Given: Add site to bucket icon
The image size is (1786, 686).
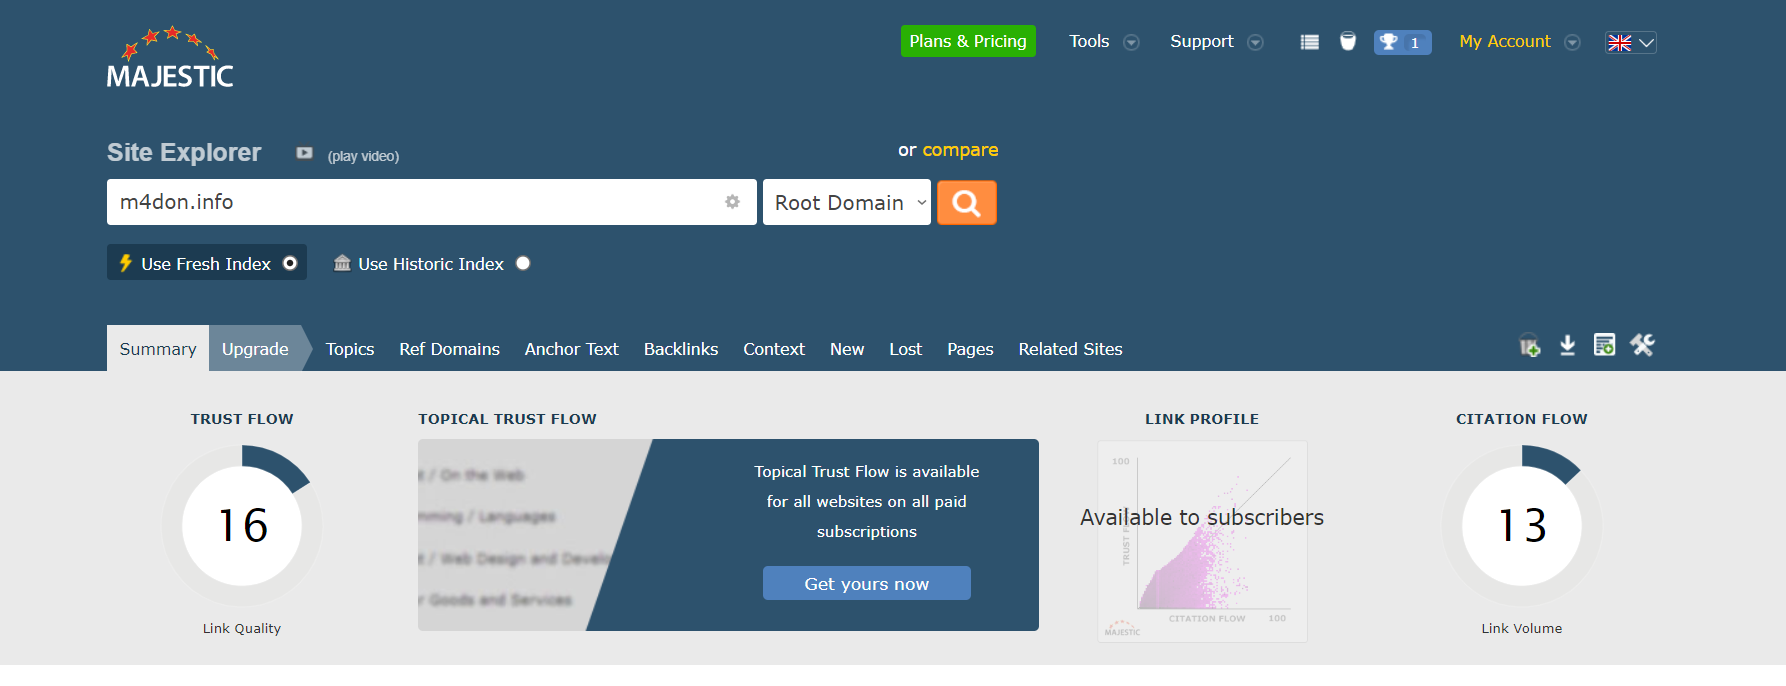Looking at the screenshot, I should tap(1529, 346).
